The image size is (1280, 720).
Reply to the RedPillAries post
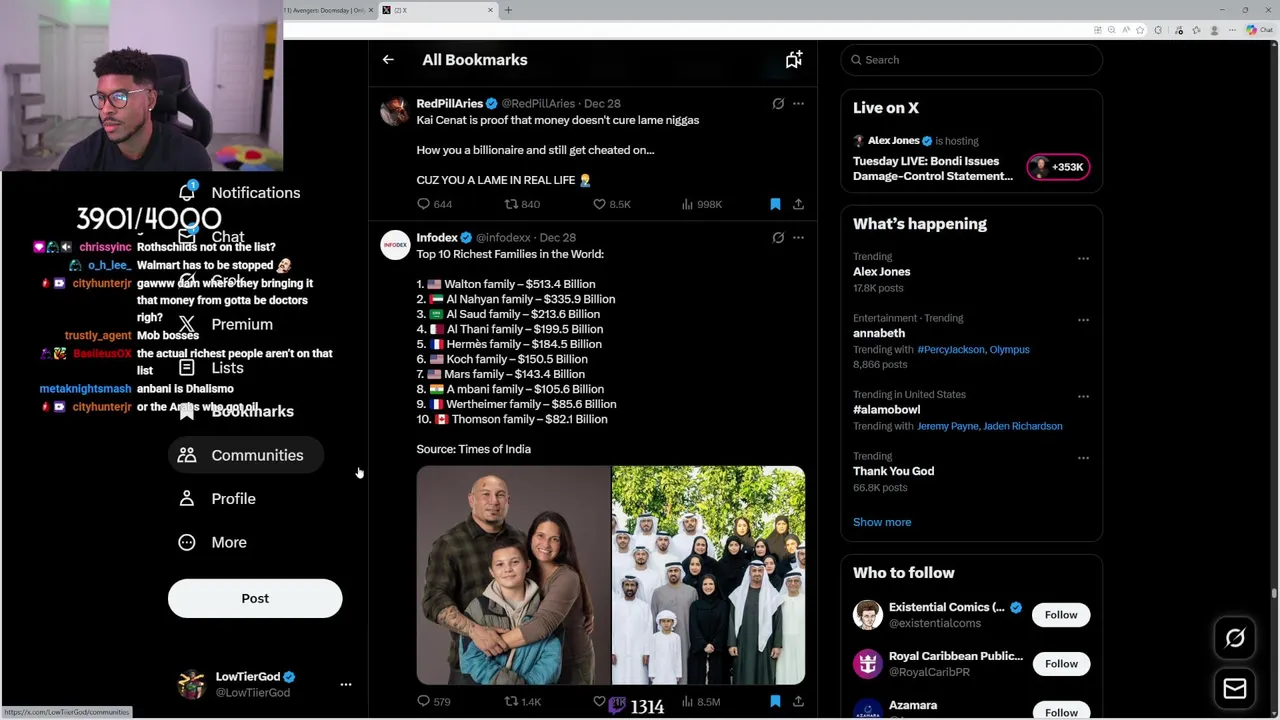tap(434, 204)
